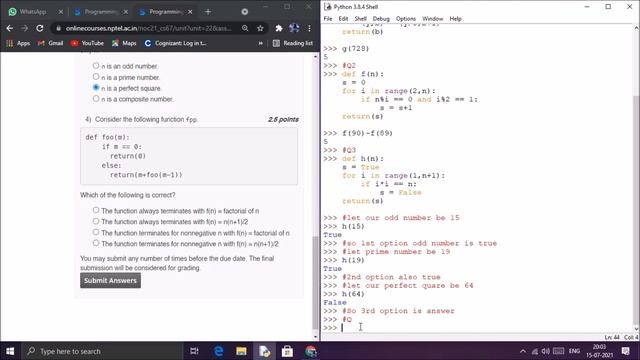
Task: Close the WhatsApp tab
Action: point(61,12)
